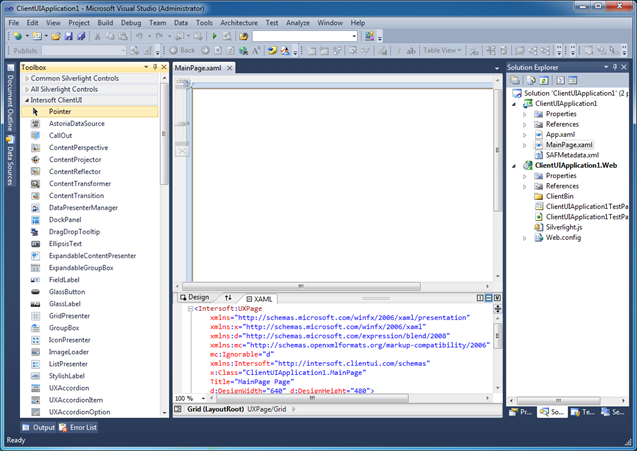The image size is (637, 451).
Task: Select the GlassLabel toolbox control
Action: click(89, 304)
